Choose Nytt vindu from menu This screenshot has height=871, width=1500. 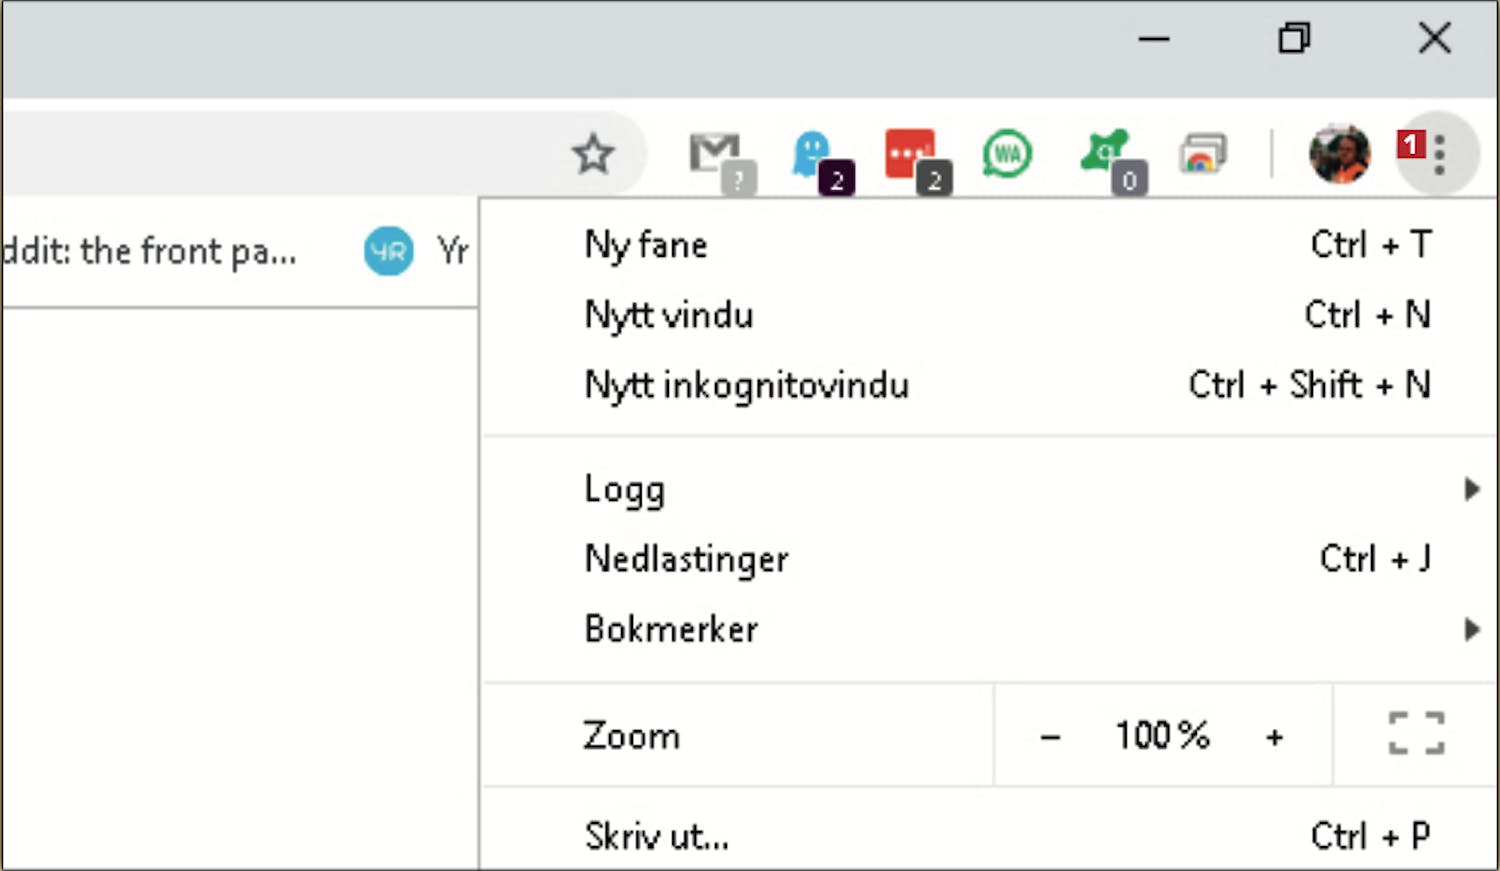[668, 315]
